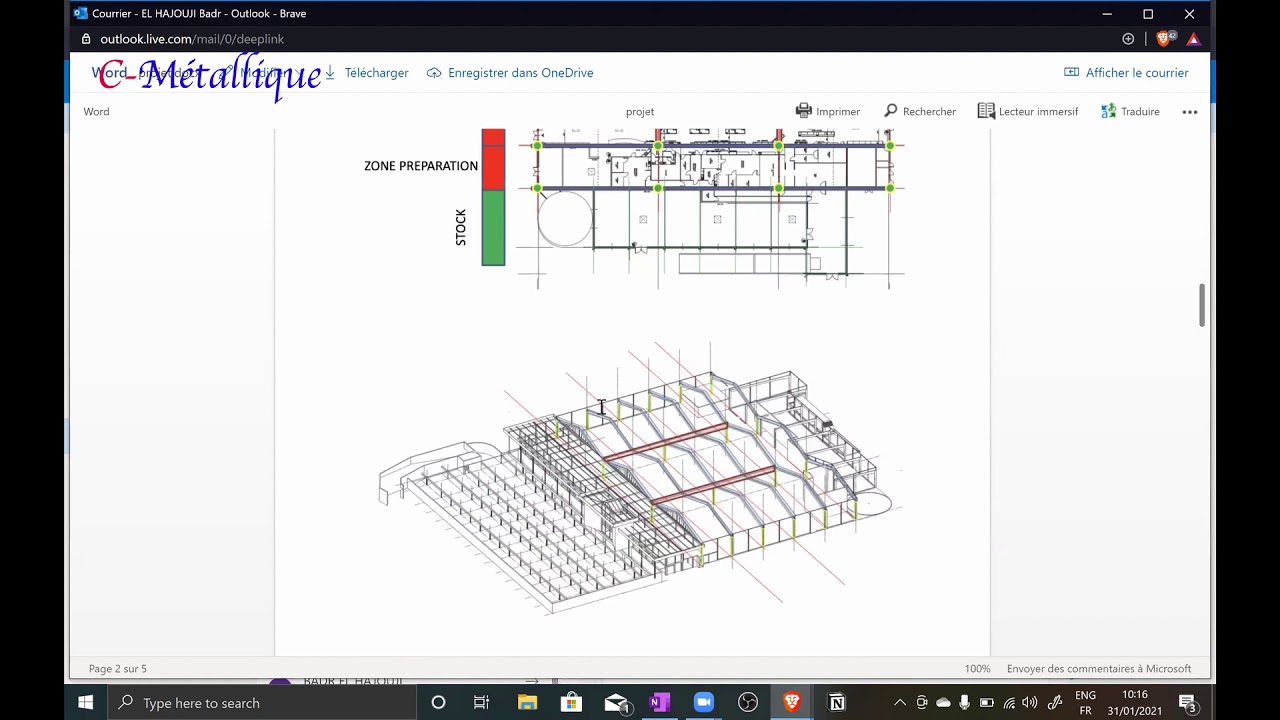Click the green stock color bar
This screenshot has height=720, width=1280.
coord(493,228)
